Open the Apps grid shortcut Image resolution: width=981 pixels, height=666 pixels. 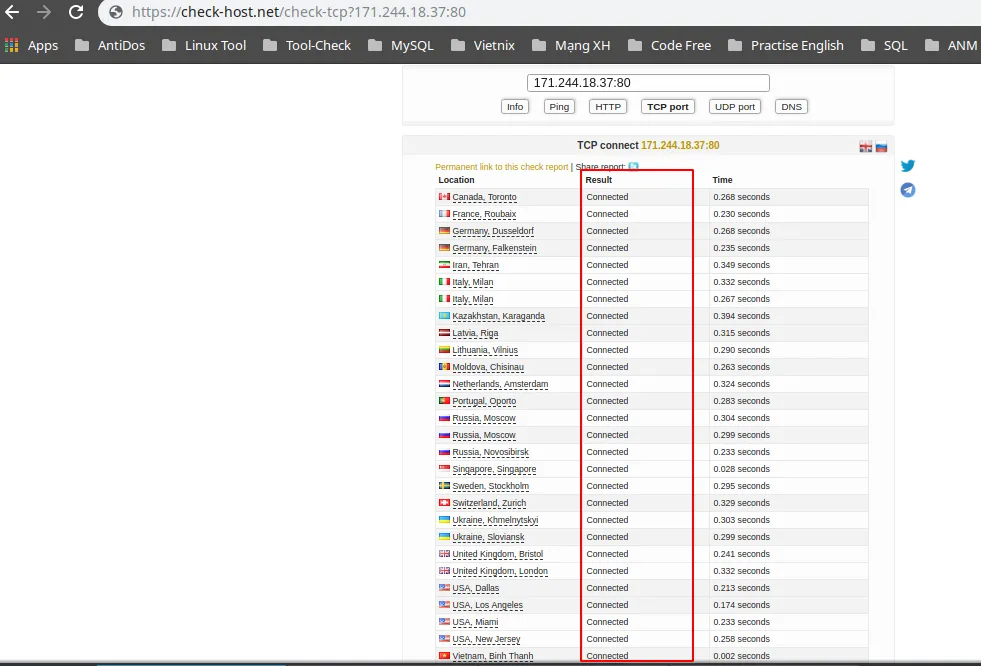(31, 45)
